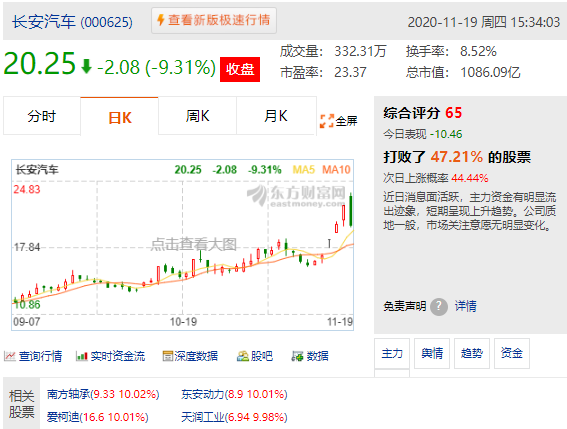The width and height of the screenshot is (567, 429).
Task: Click the 打败了 47.21% 的股票 text
Action: pyautogui.click(x=457, y=157)
